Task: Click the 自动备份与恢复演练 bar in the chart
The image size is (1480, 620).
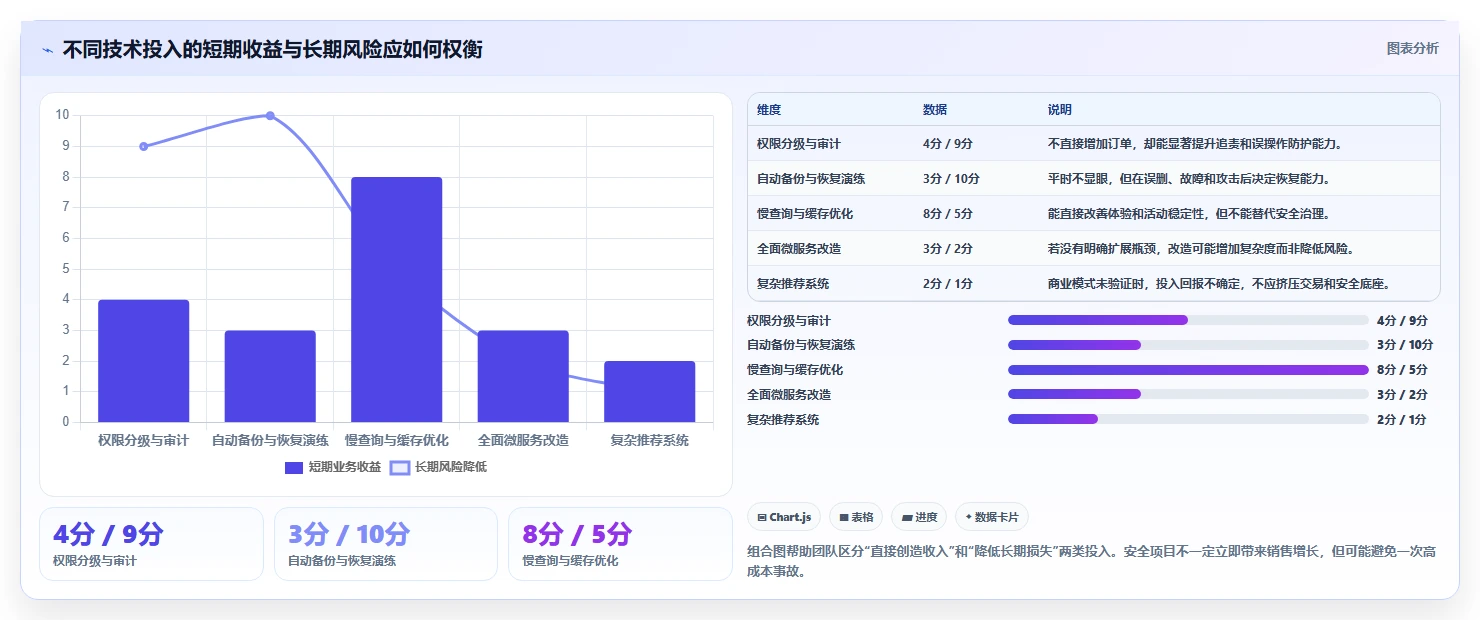Action: [x=270, y=376]
